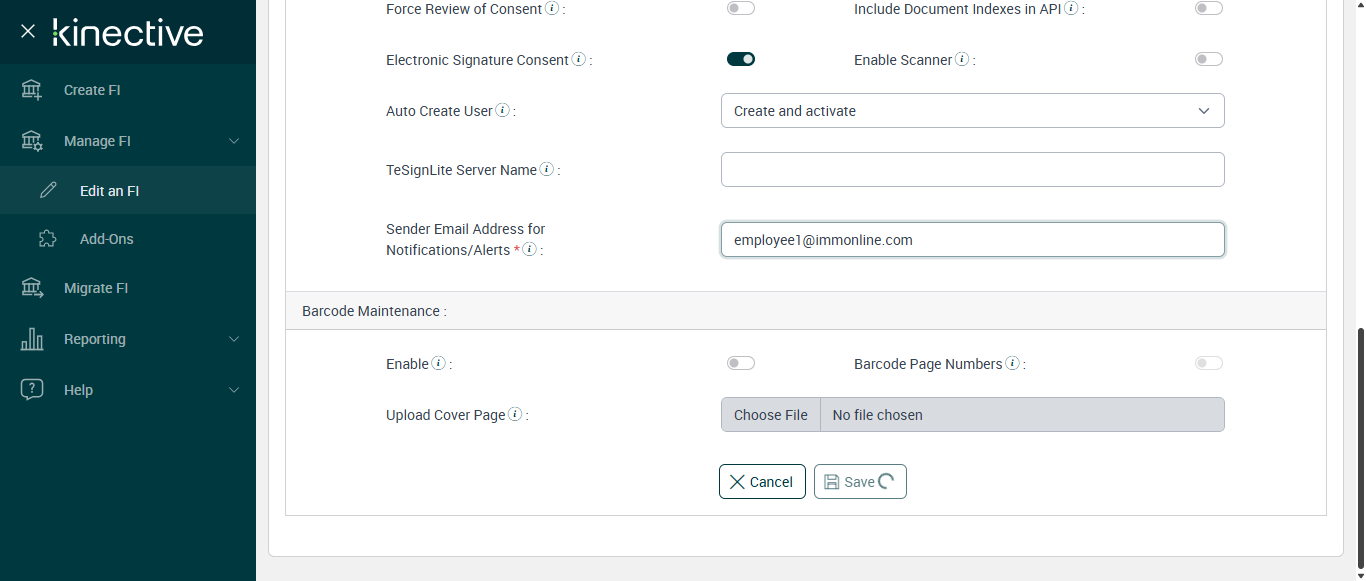This screenshot has width=1366, height=581.
Task: Turn on Force Review of Consent
Action: [x=741, y=8]
